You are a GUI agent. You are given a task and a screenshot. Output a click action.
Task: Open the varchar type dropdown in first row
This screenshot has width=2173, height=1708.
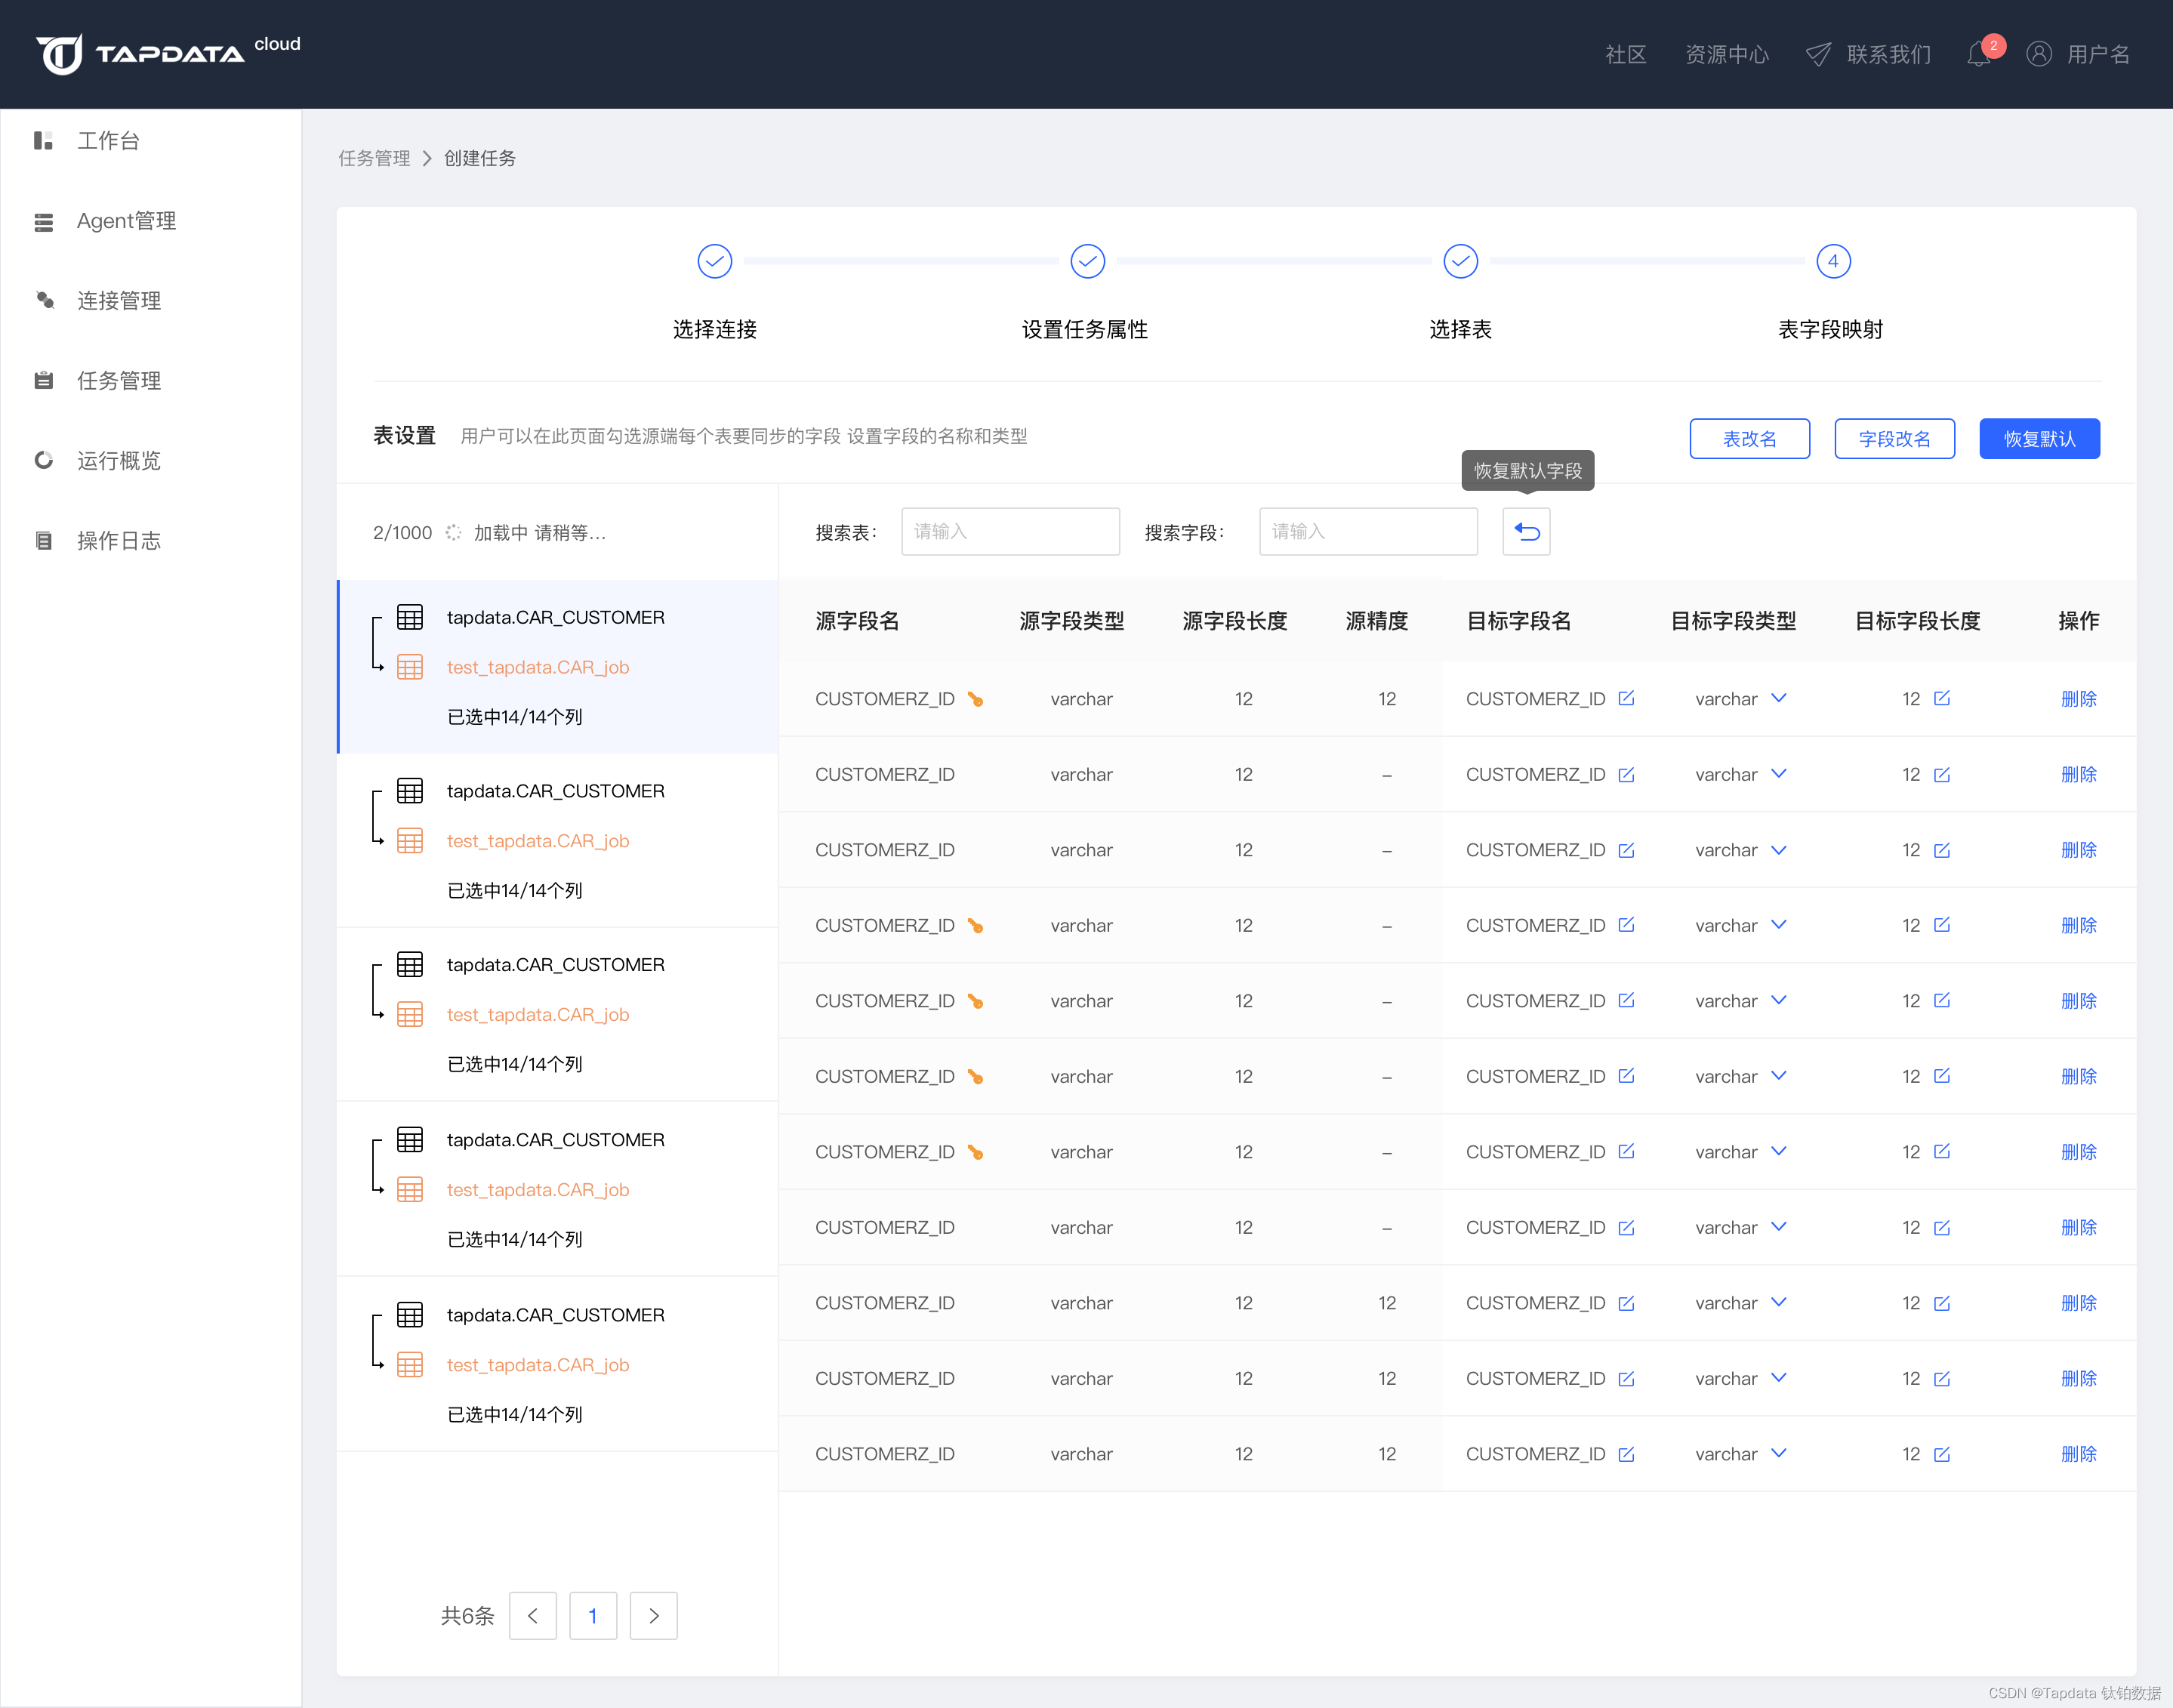point(1779,698)
